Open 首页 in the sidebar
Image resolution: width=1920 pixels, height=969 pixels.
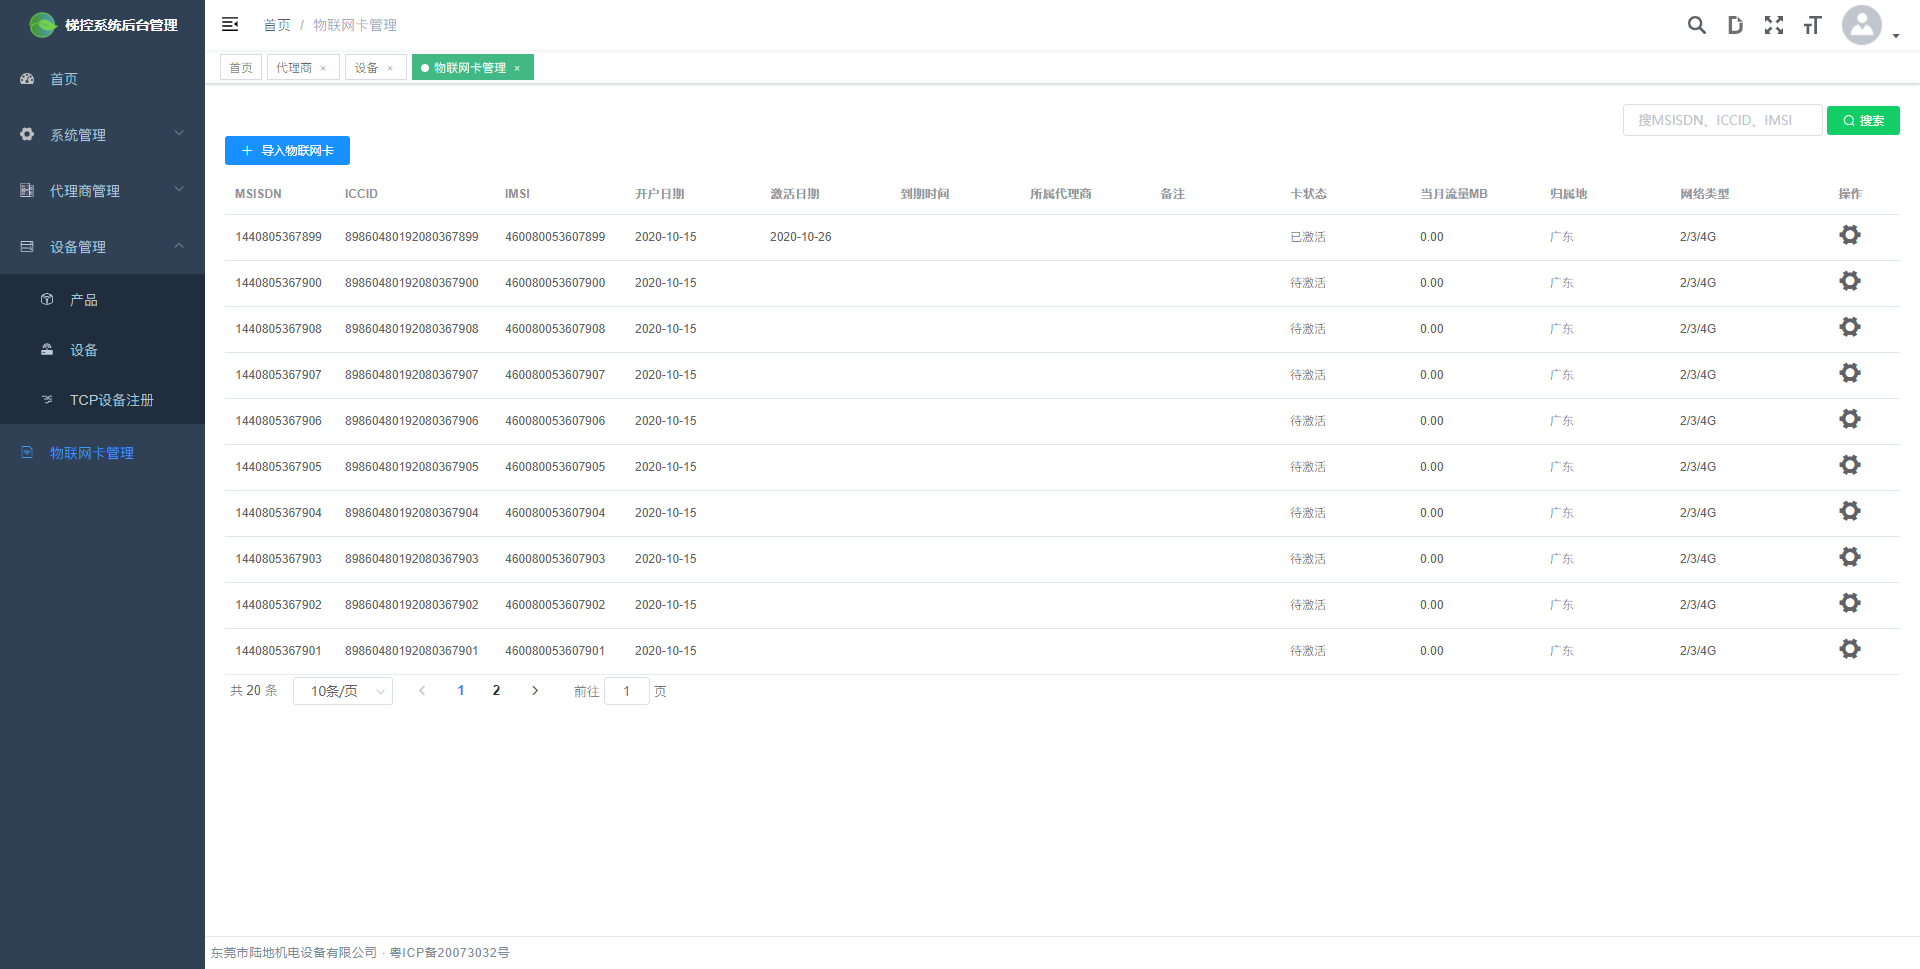pyautogui.click(x=102, y=79)
